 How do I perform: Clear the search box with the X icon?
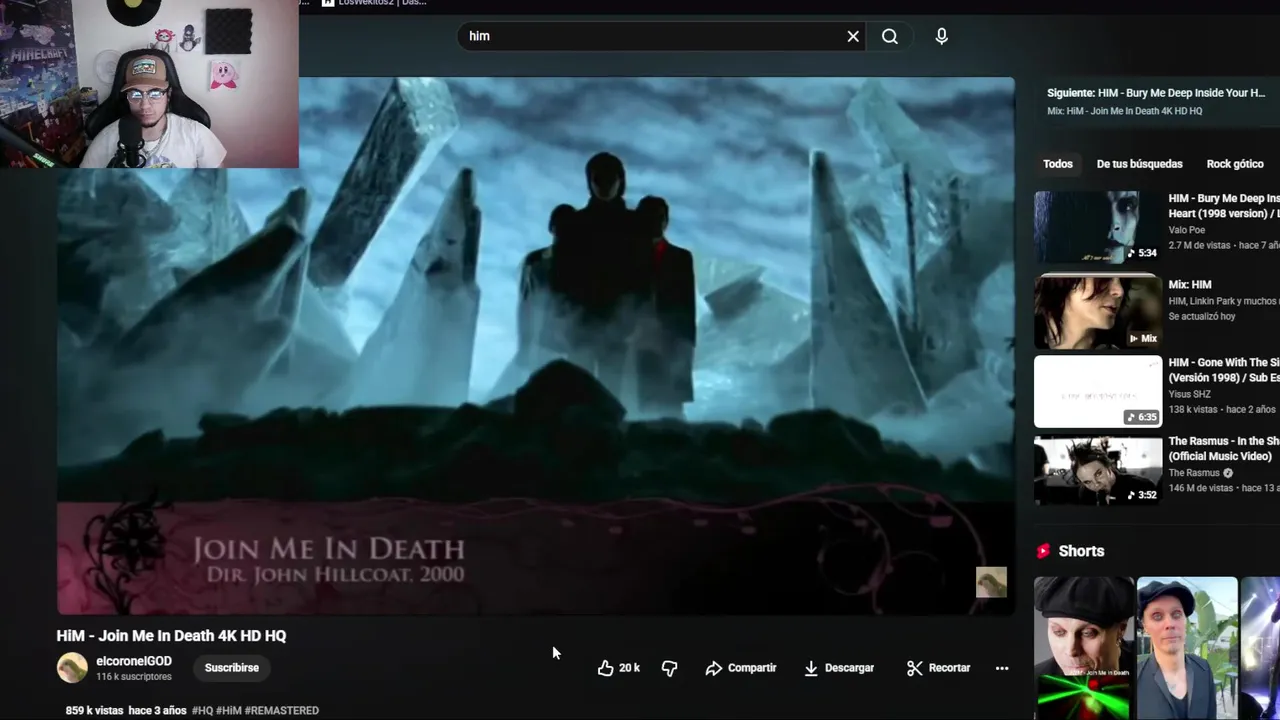tap(853, 36)
